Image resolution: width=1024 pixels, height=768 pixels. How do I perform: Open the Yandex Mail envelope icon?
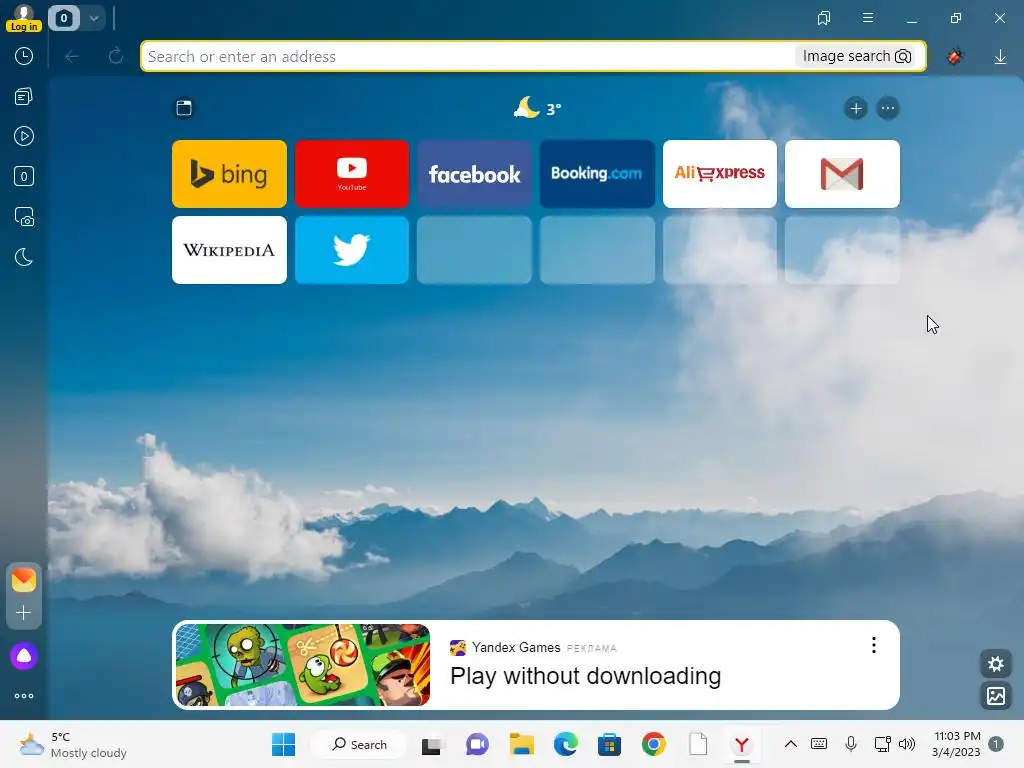[24, 580]
